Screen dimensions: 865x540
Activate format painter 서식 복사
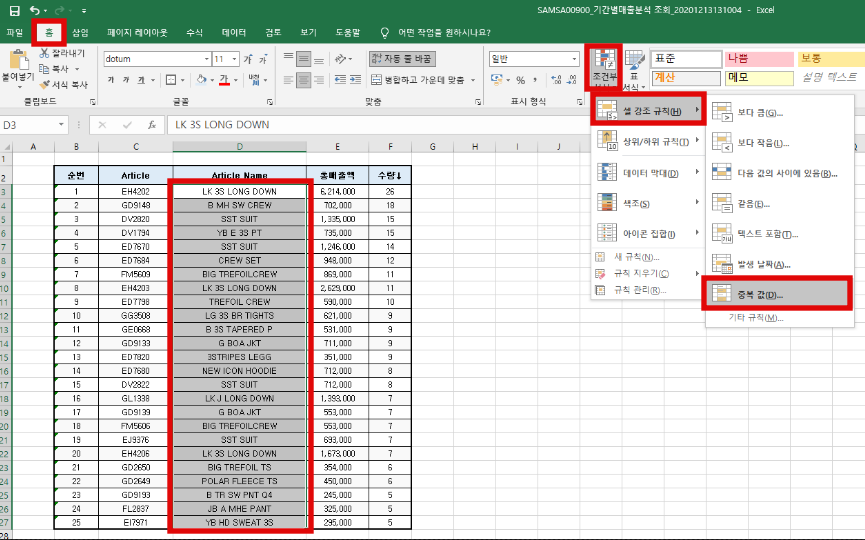click(63, 84)
